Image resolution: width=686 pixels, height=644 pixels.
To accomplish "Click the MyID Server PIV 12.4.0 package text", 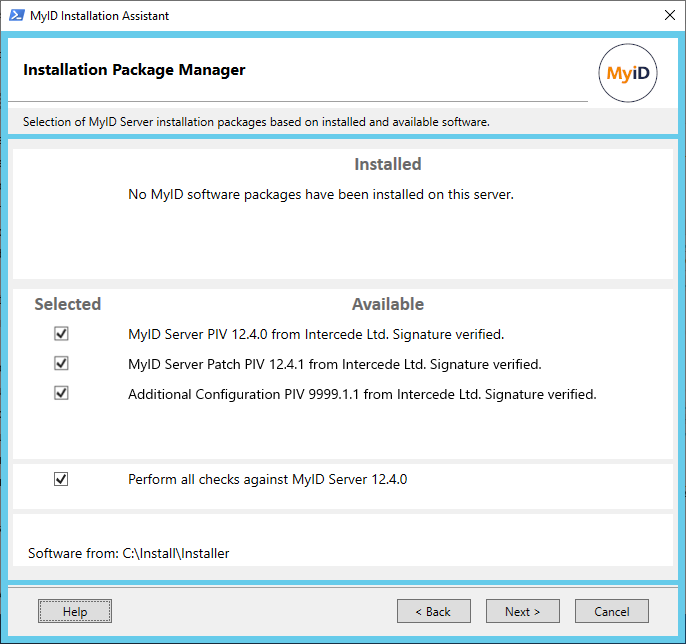I will pyautogui.click(x=316, y=334).
